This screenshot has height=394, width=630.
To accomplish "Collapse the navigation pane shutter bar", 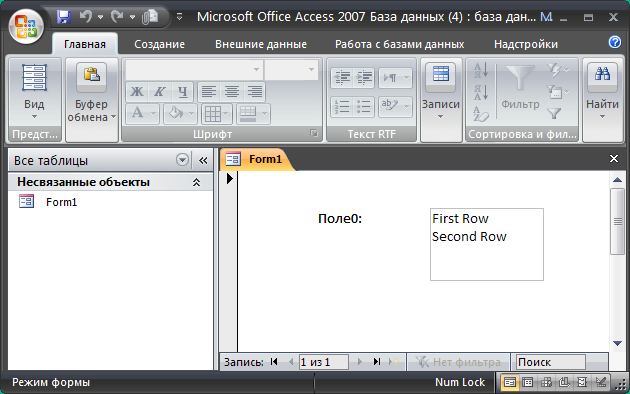I will pos(203,161).
